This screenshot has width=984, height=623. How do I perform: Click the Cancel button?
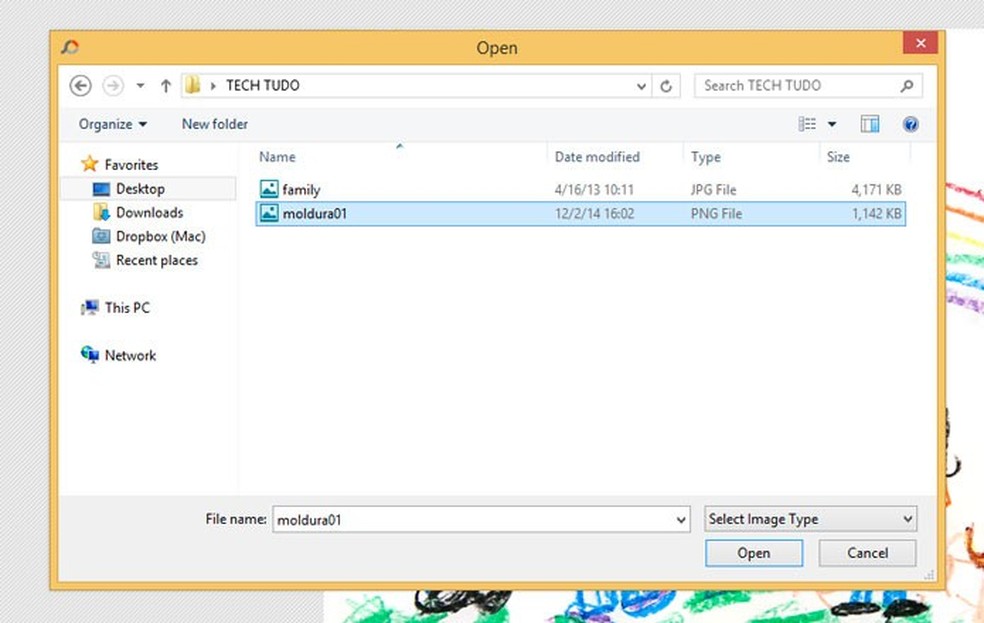coord(867,553)
